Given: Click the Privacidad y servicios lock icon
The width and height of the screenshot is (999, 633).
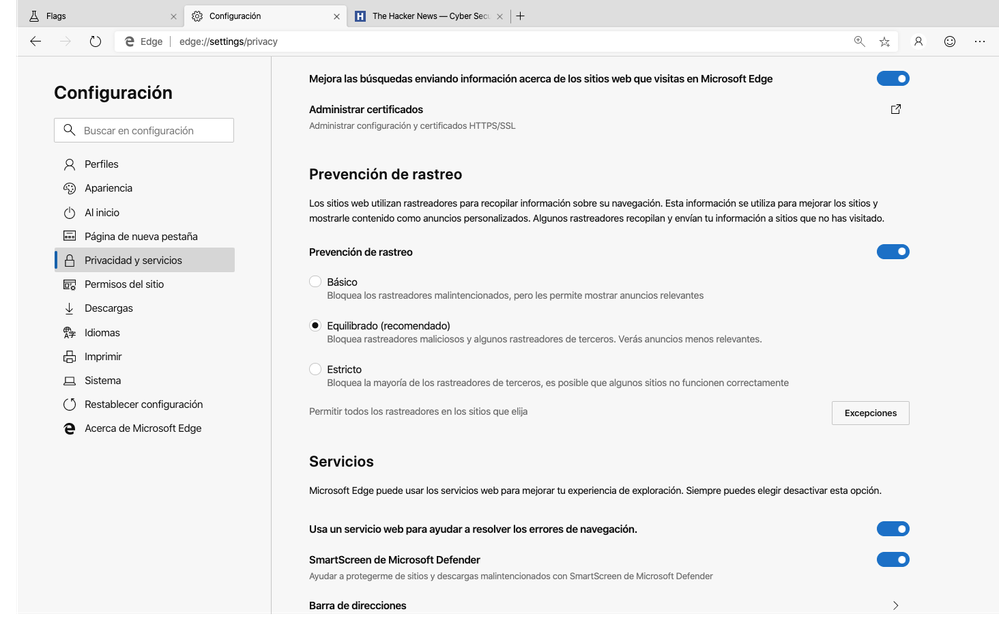Looking at the screenshot, I should pos(69,260).
